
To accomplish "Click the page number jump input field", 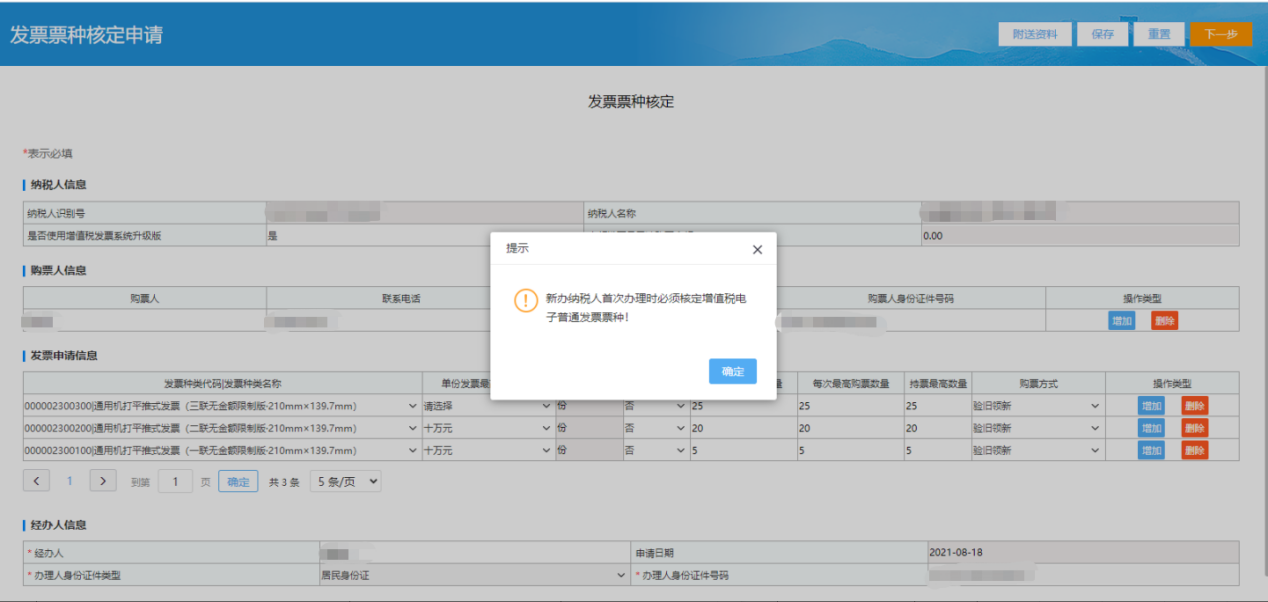I will (175, 482).
